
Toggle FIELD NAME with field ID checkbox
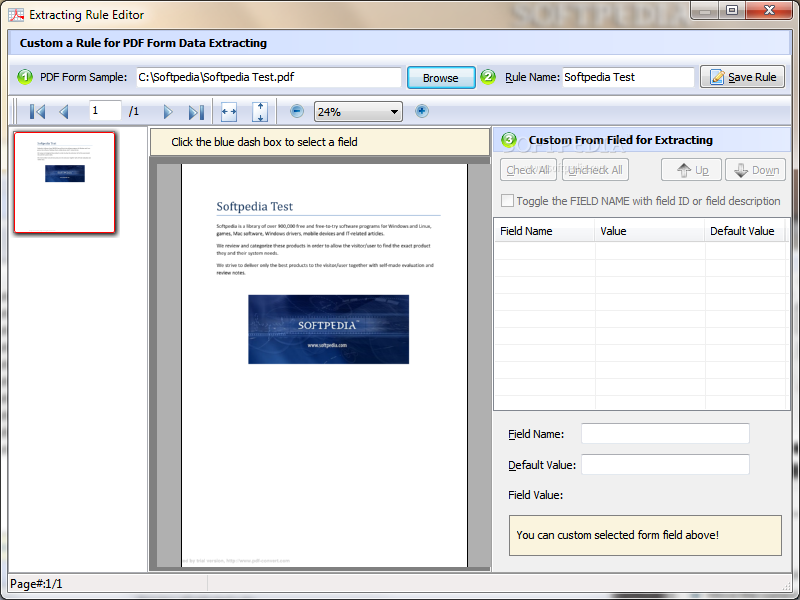pos(508,201)
